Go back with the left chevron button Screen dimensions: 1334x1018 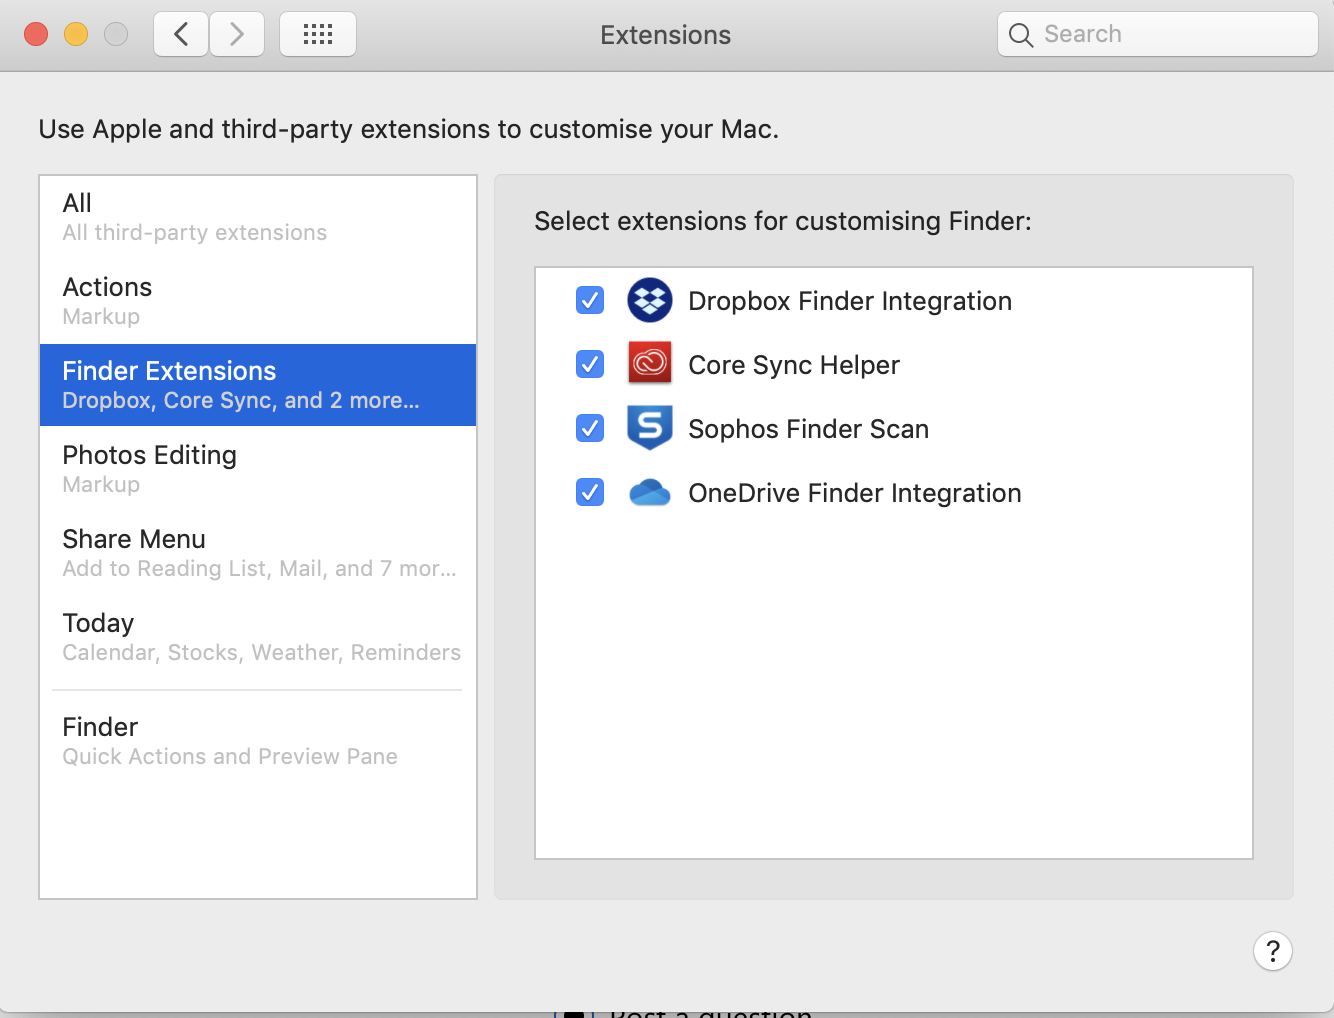181,34
